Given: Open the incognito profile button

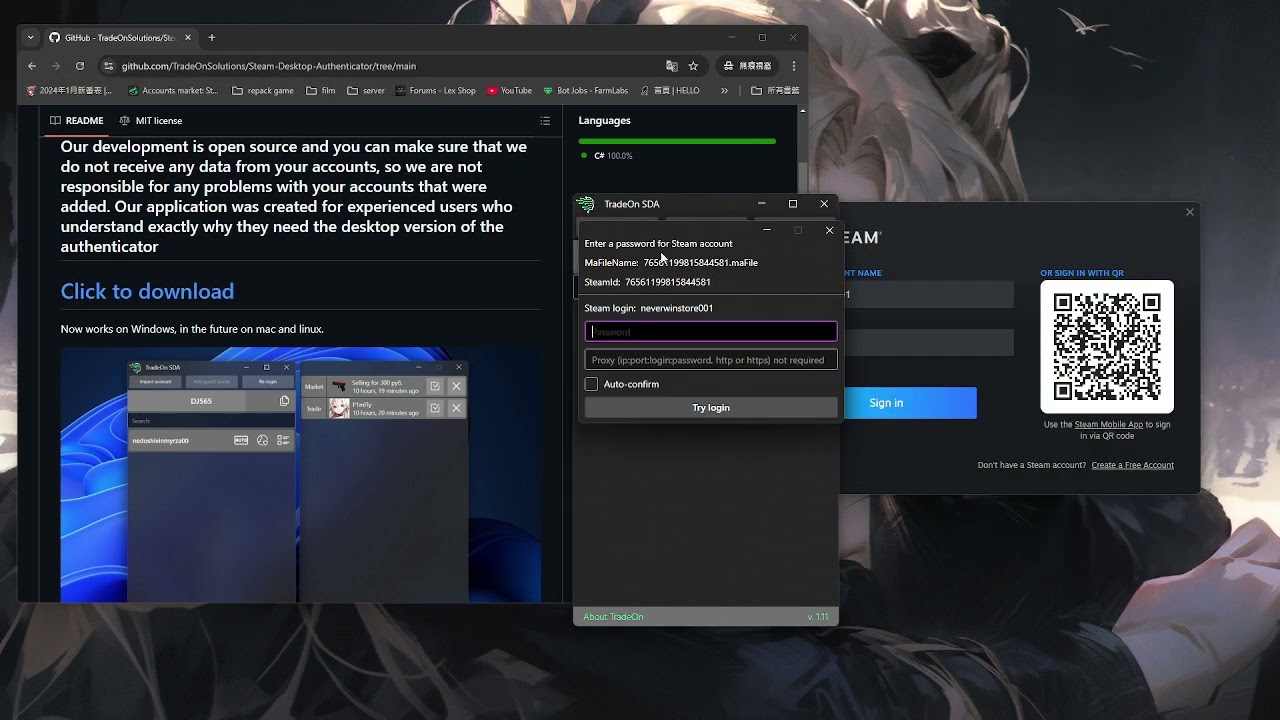Looking at the screenshot, I should [x=748, y=66].
